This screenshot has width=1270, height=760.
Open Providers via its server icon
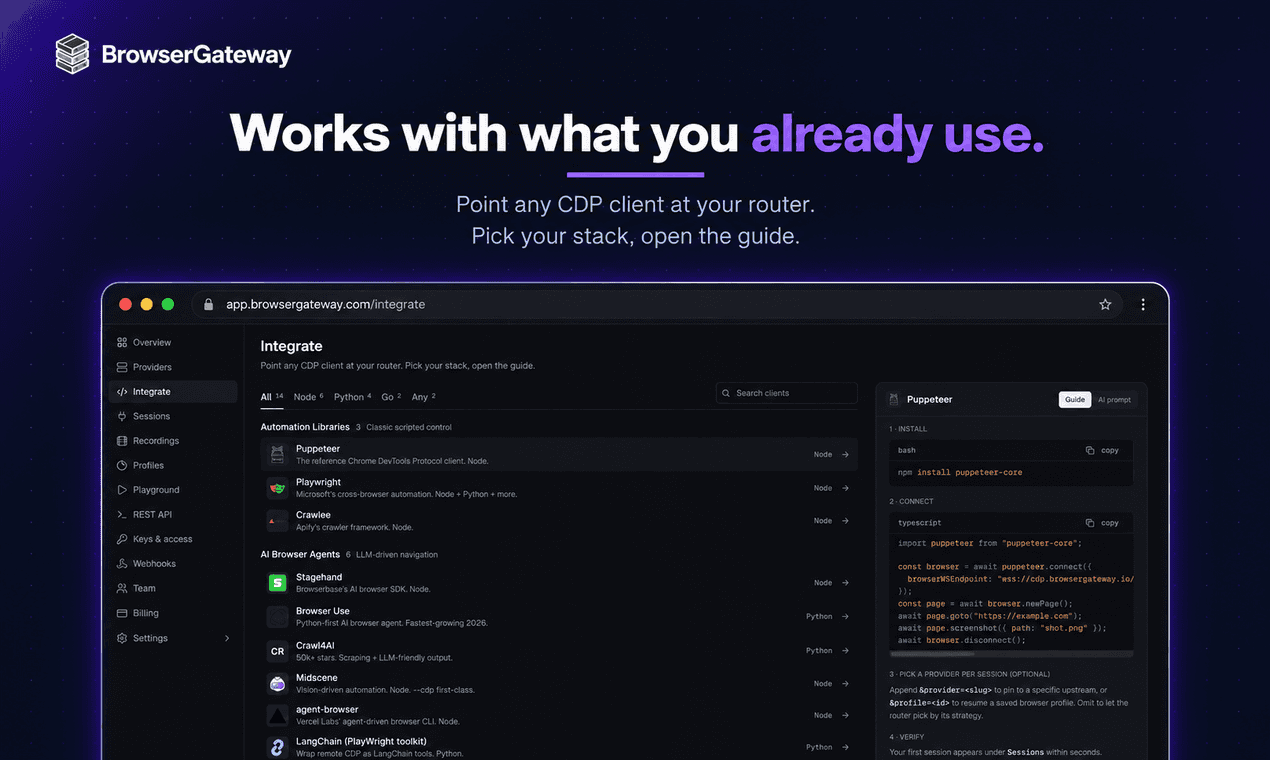(x=122, y=367)
